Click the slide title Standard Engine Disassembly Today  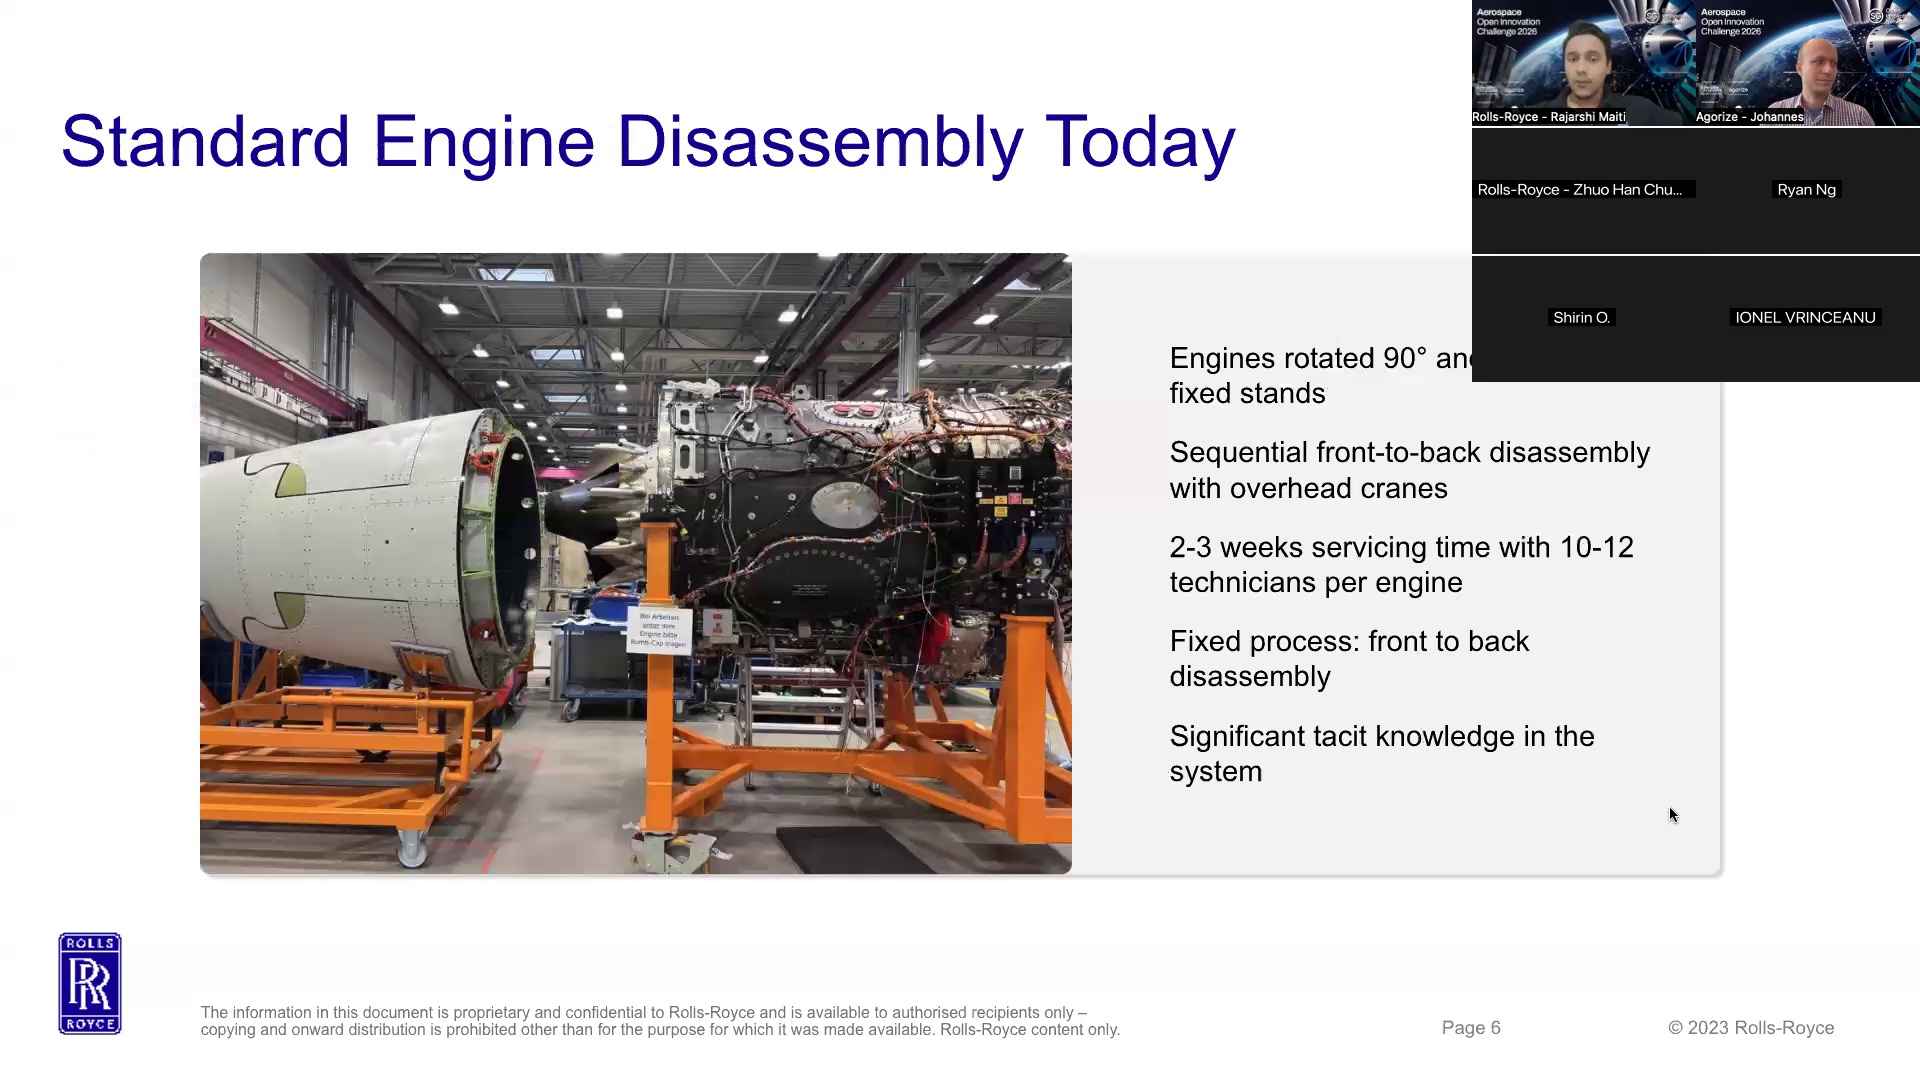click(648, 141)
